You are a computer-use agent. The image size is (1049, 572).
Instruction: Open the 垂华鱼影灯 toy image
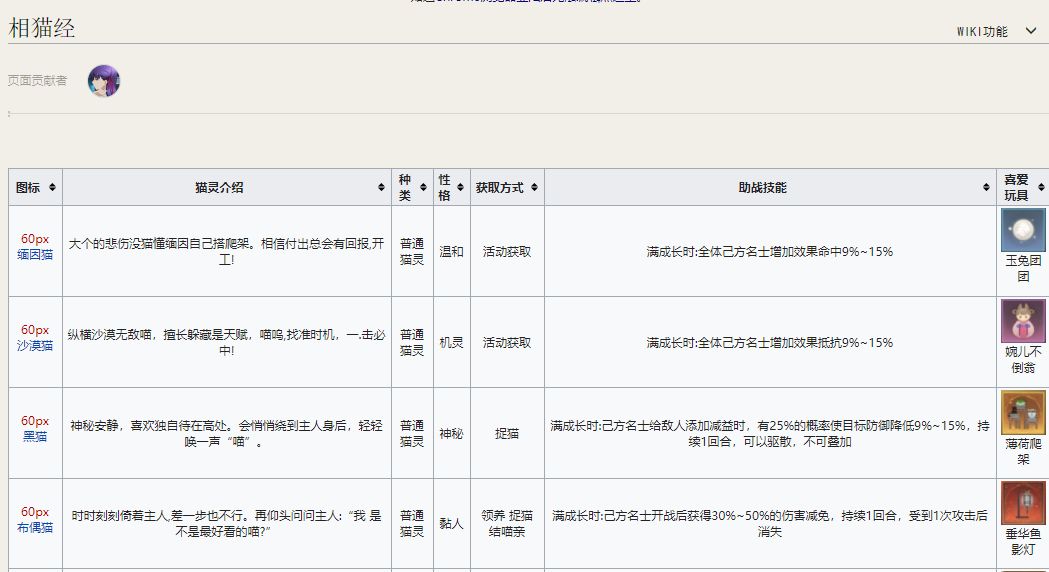pos(1023,503)
